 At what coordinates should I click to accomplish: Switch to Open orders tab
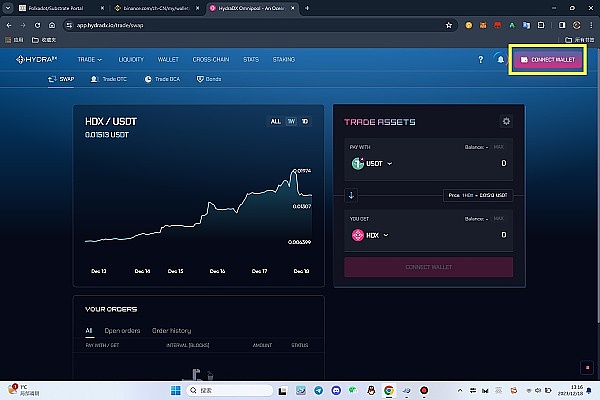[x=121, y=330]
